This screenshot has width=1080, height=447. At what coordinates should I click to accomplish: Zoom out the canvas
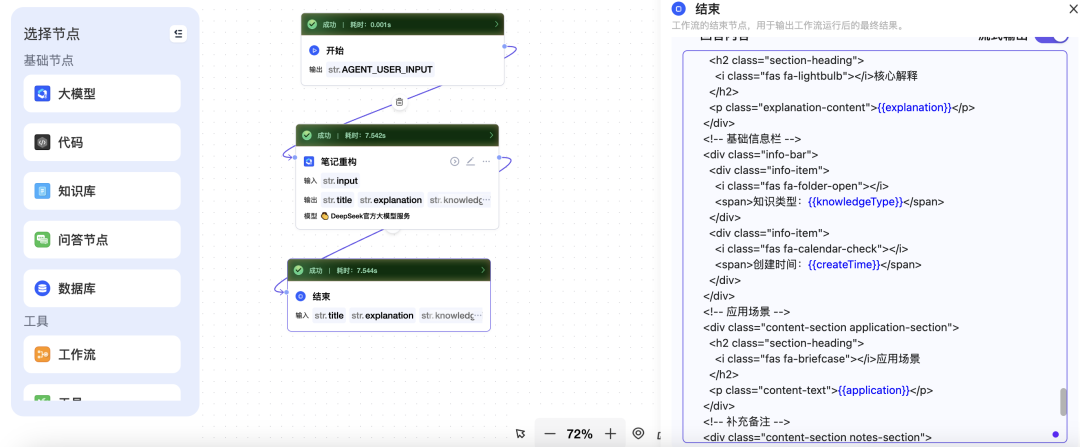pyautogui.click(x=549, y=434)
